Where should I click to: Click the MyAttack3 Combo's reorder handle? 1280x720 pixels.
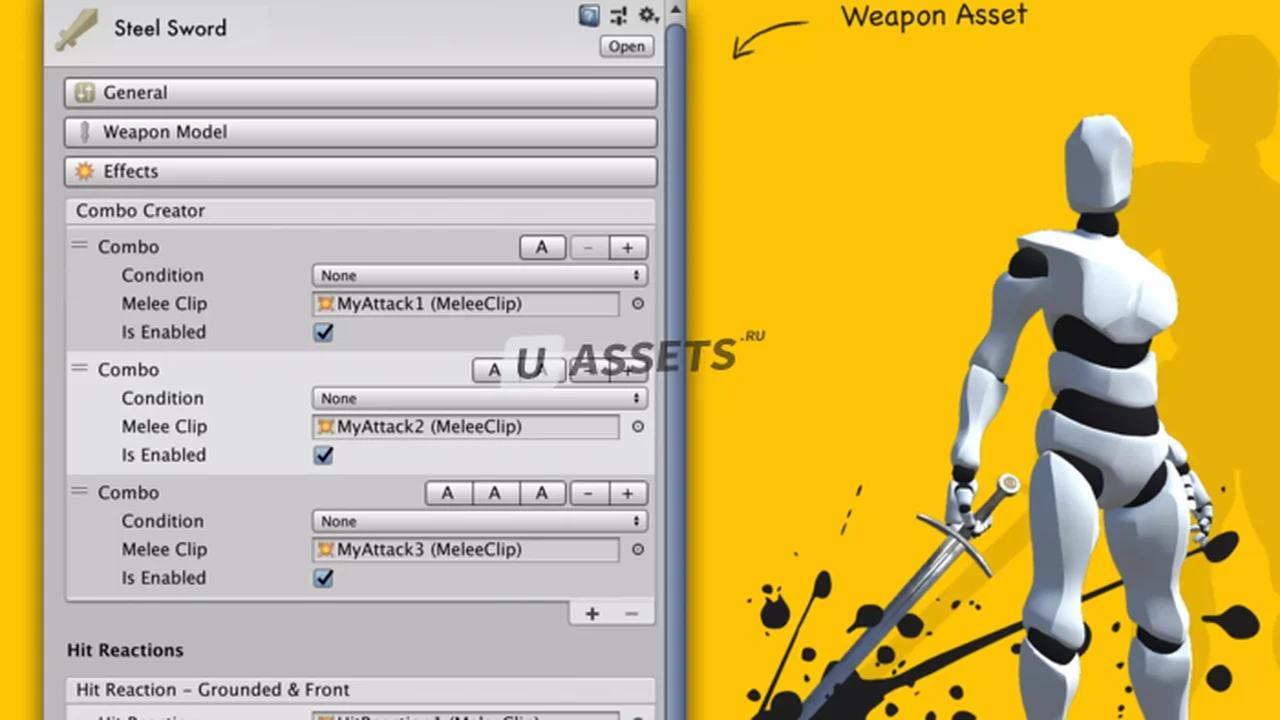coord(80,491)
